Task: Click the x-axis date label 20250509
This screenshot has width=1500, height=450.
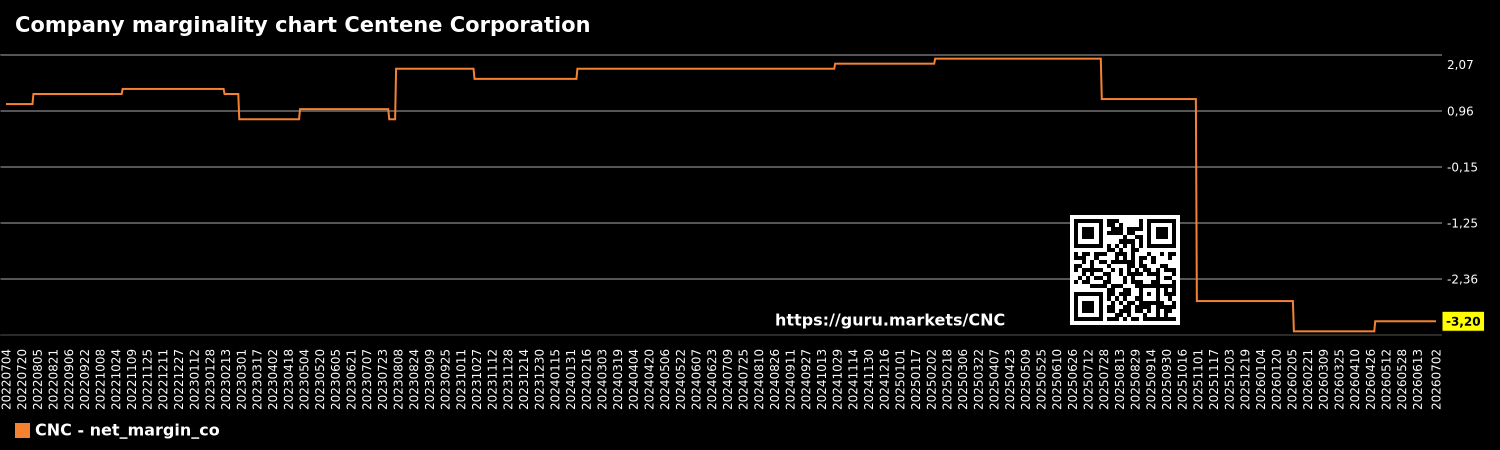Action: point(1026,379)
